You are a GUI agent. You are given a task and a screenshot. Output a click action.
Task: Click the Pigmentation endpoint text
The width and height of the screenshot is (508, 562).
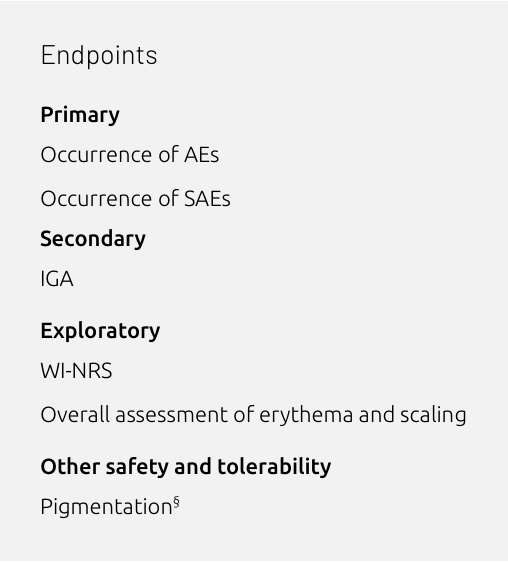click(x=106, y=507)
